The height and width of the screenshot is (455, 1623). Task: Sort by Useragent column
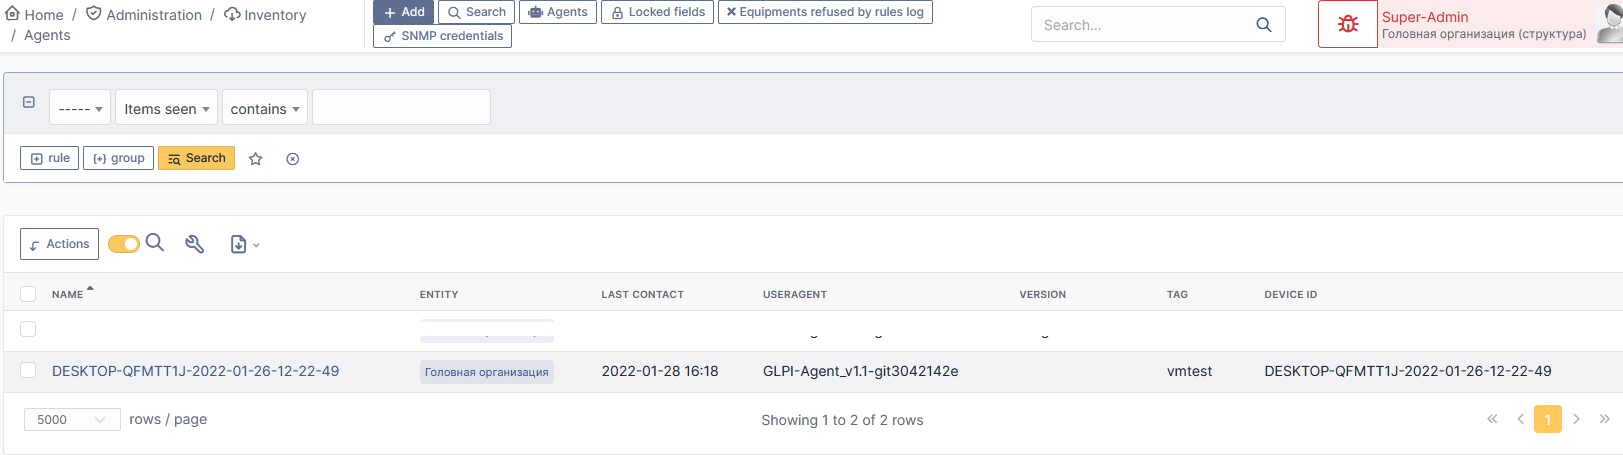tap(795, 294)
